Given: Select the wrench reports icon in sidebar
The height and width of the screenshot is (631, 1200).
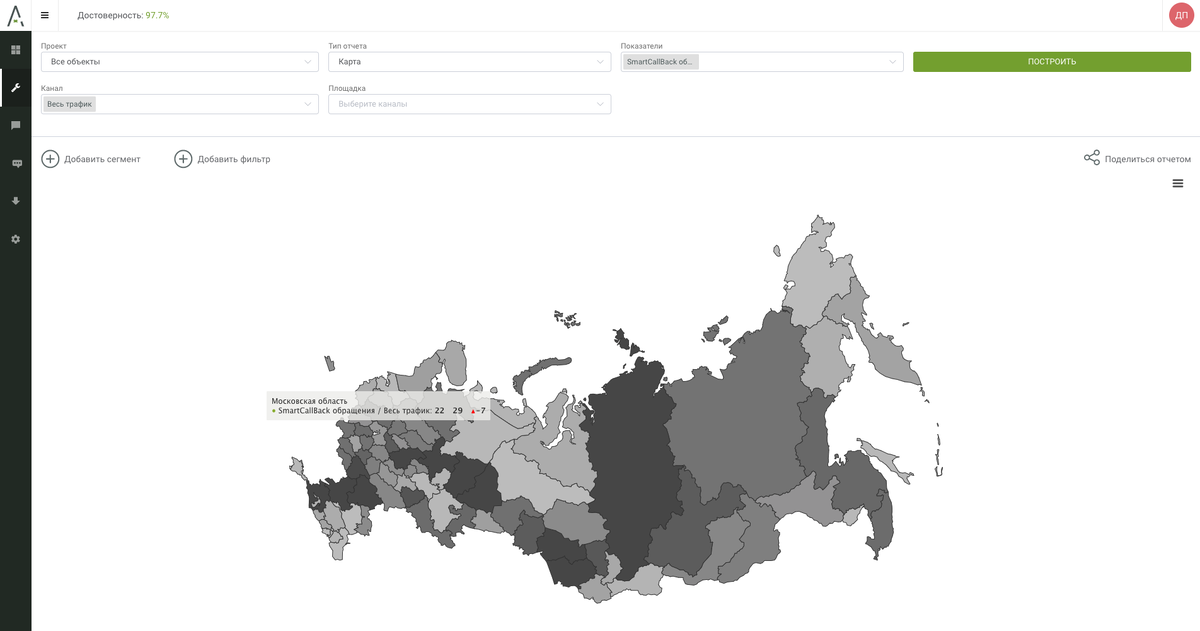Looking at the screenshot, I should (x=15, y=87).
